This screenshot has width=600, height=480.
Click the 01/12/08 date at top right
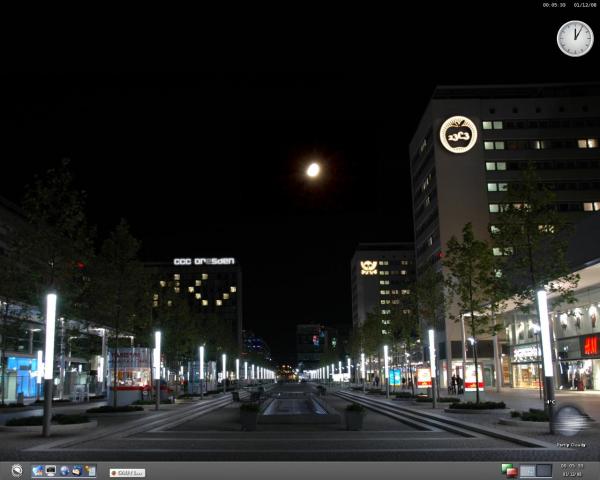(x=585, y=5)
